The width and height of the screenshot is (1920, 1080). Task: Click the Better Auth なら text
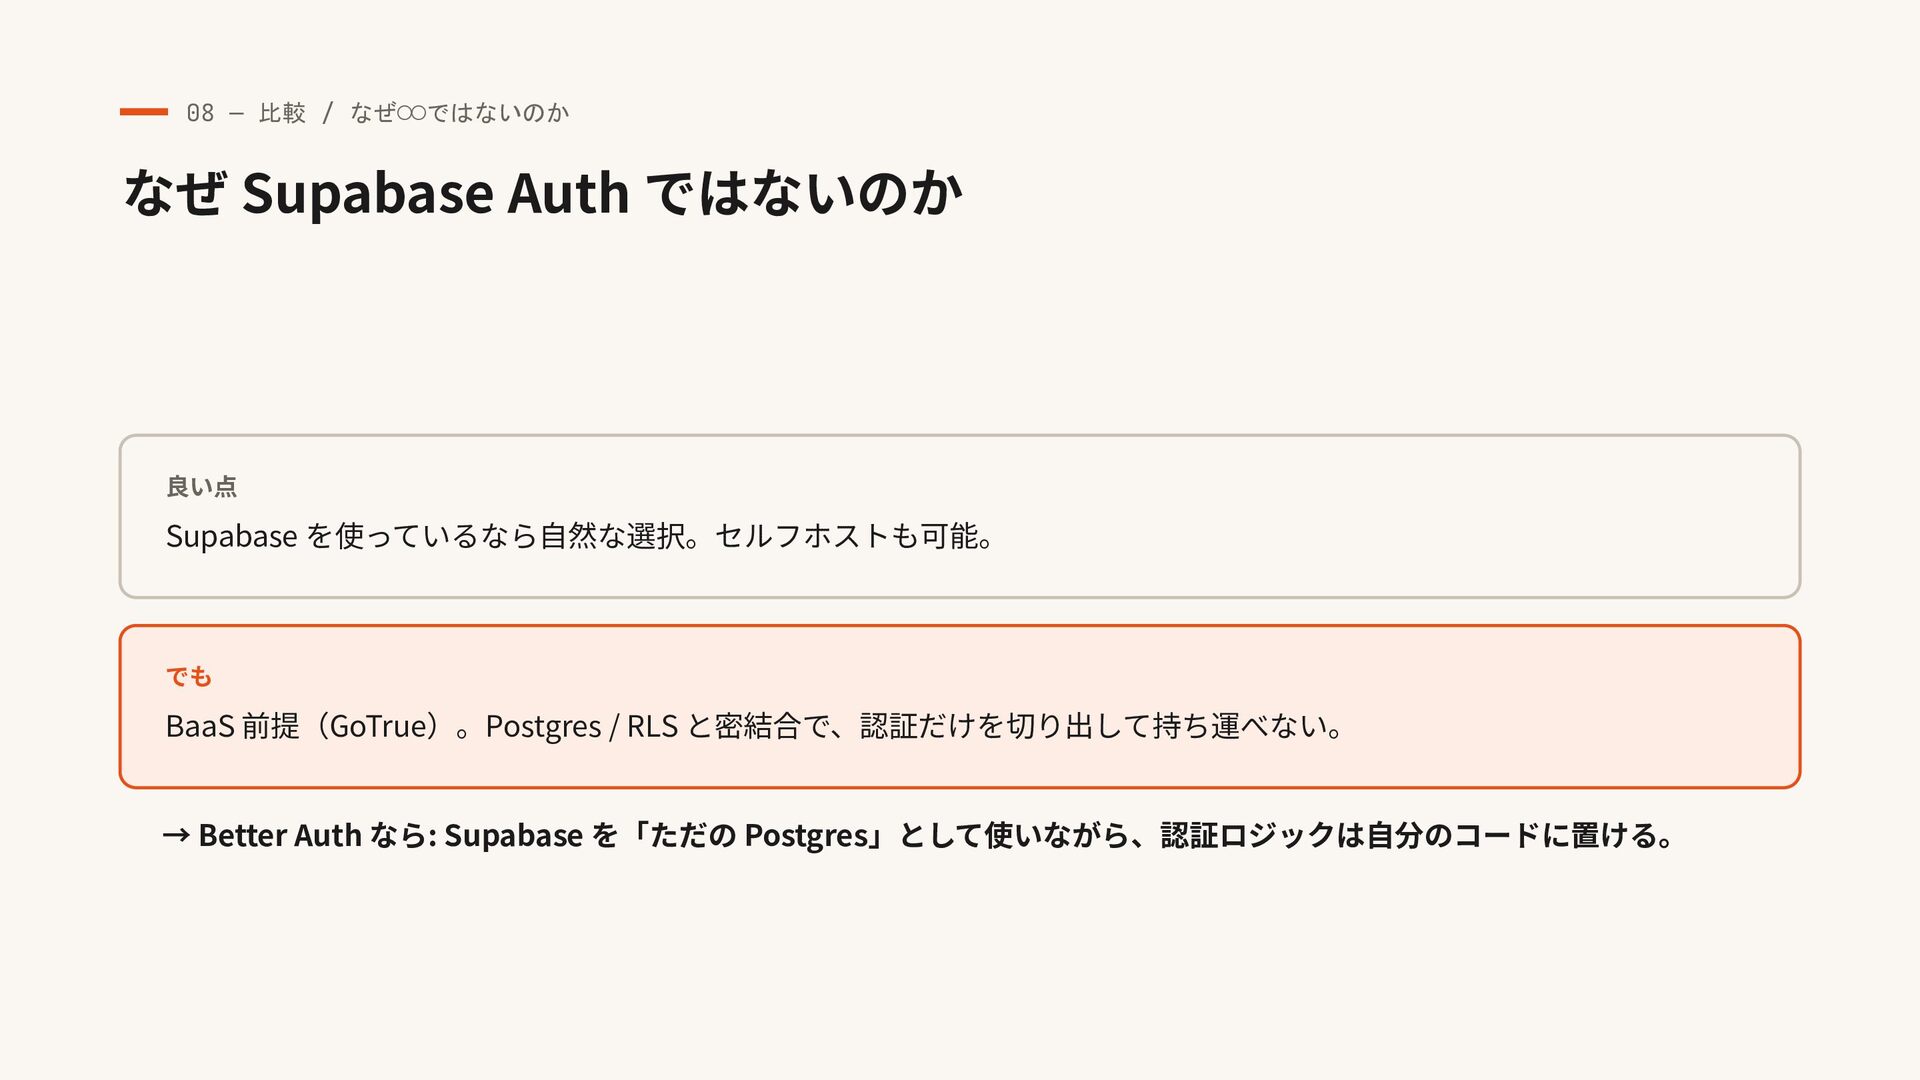pos(316,835)
